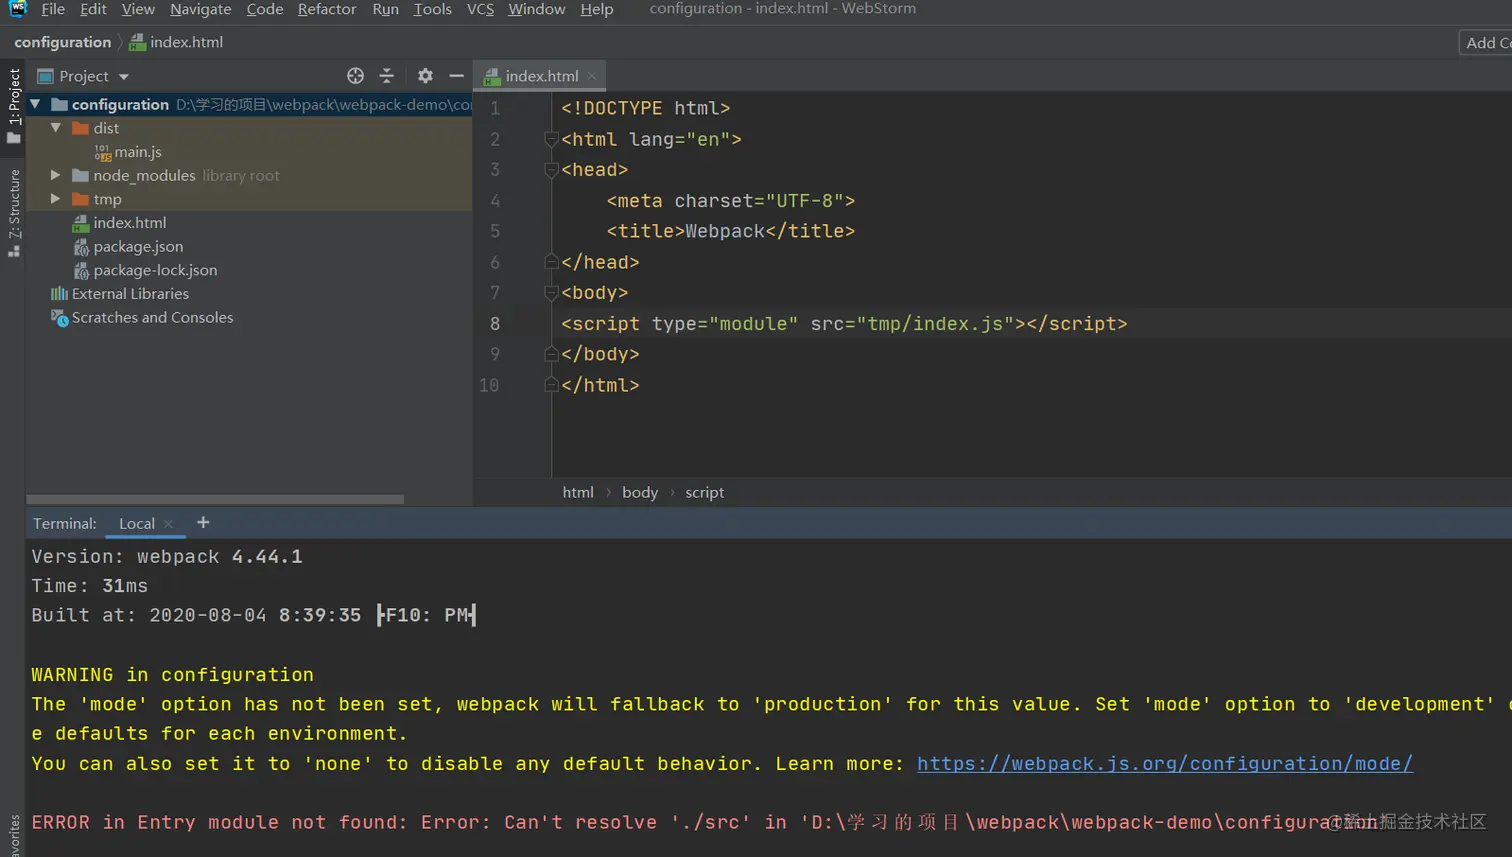Collapse the dist folder arrow
Screen dimensions: 1512x857
(x=56, y=128)
